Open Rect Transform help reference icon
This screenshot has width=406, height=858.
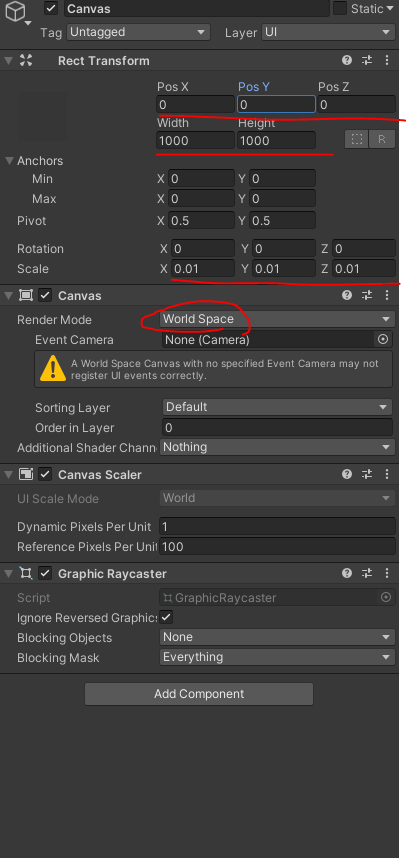(x=347, y=60)
